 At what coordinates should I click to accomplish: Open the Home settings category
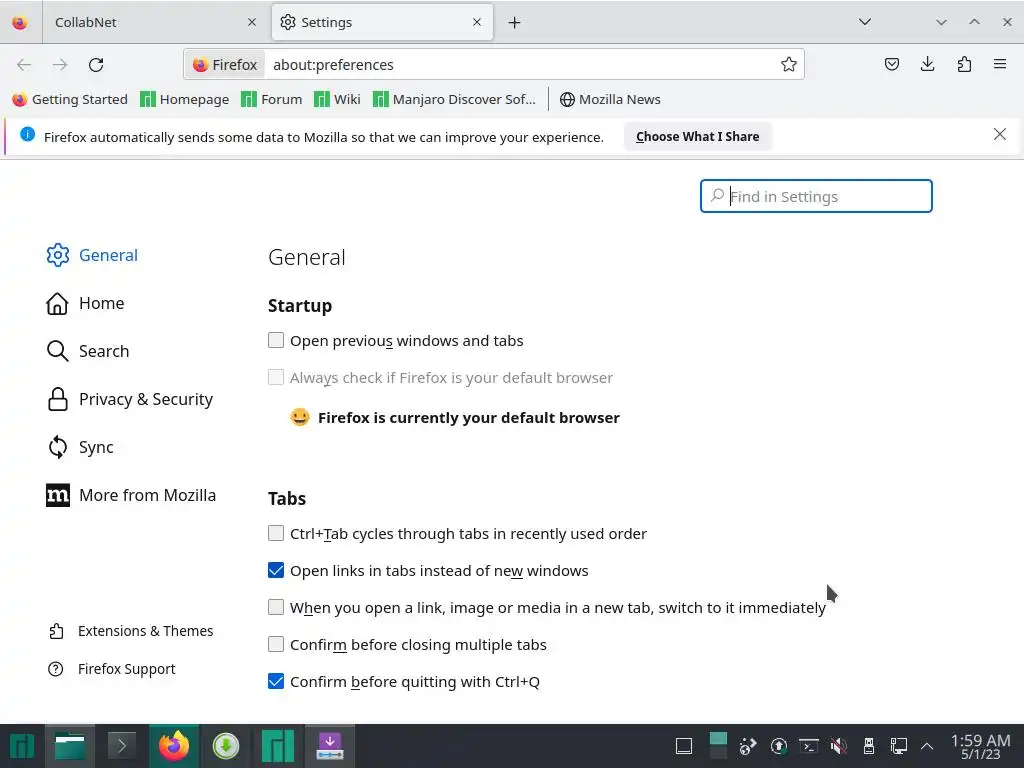pos(86,303)
